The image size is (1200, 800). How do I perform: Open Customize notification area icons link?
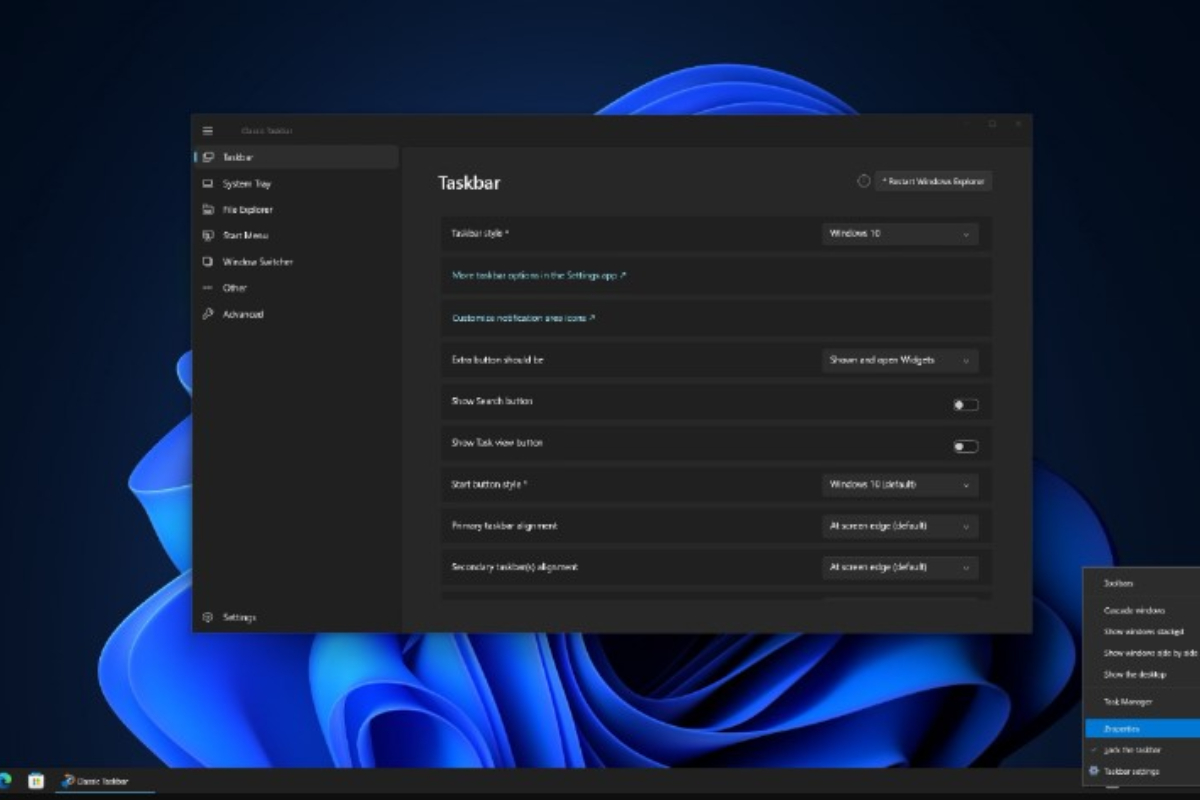tap(523, 318)
